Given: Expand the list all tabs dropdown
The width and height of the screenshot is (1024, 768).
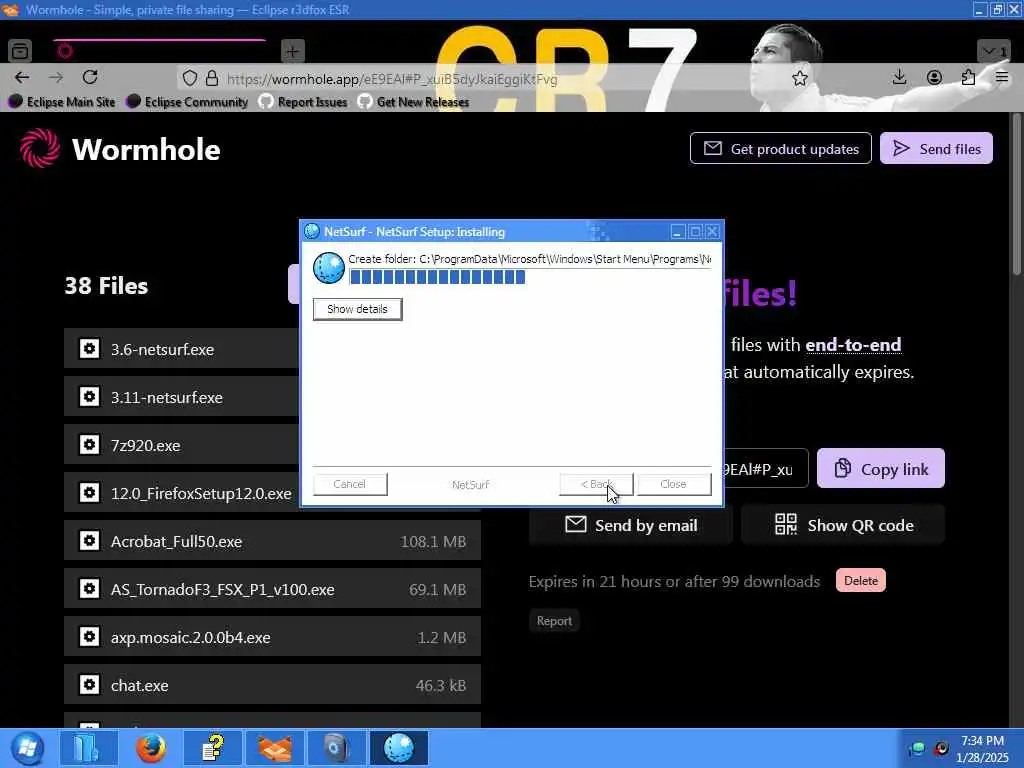Looking at the screenshot, I should pos(994,51).
